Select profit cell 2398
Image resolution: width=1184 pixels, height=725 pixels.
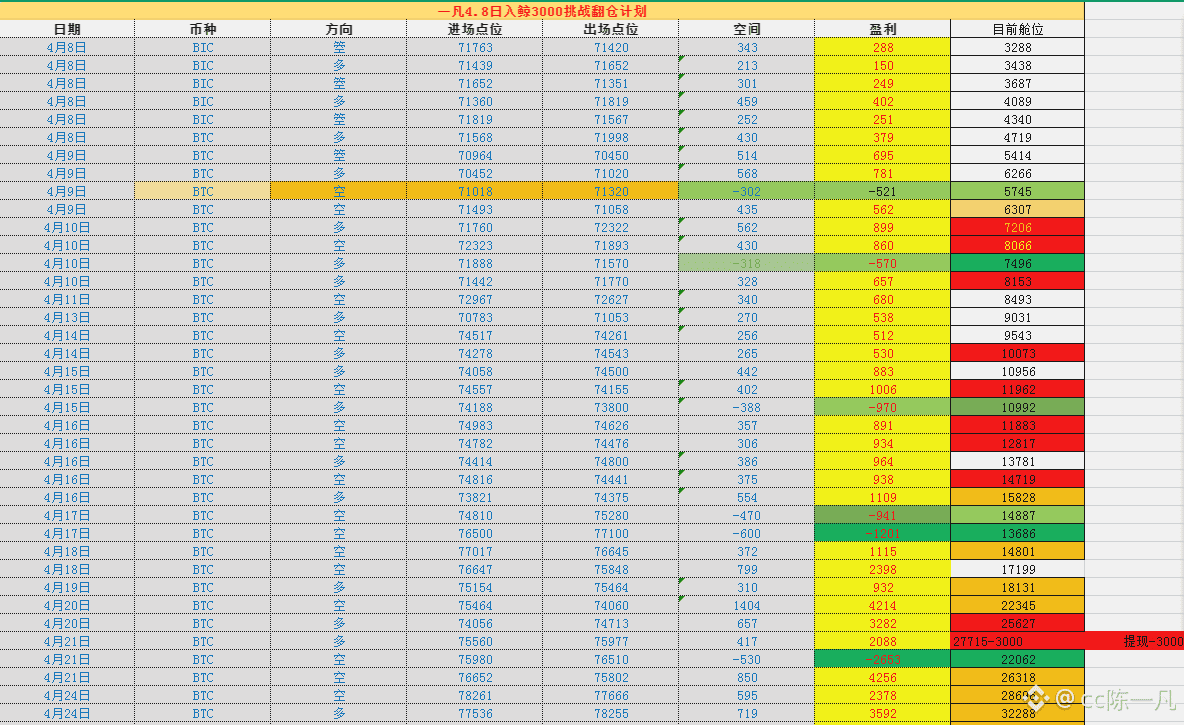tap(882, 569)
